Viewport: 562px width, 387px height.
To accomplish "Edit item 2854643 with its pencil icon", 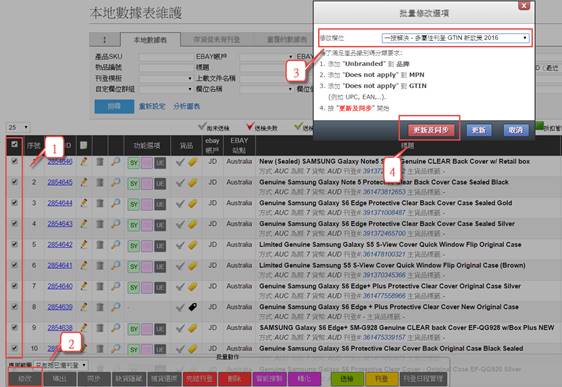I will pos(84,224).
